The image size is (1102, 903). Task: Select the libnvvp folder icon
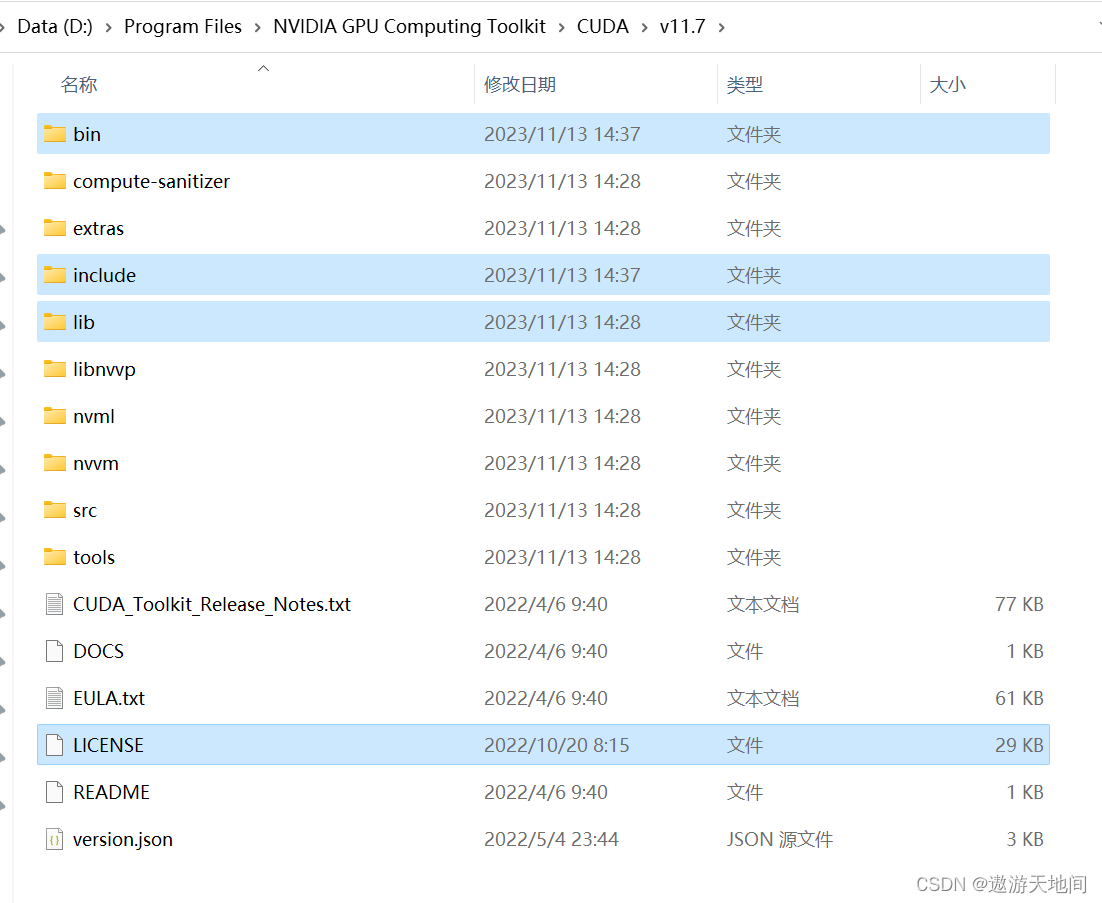click(55, 369)
